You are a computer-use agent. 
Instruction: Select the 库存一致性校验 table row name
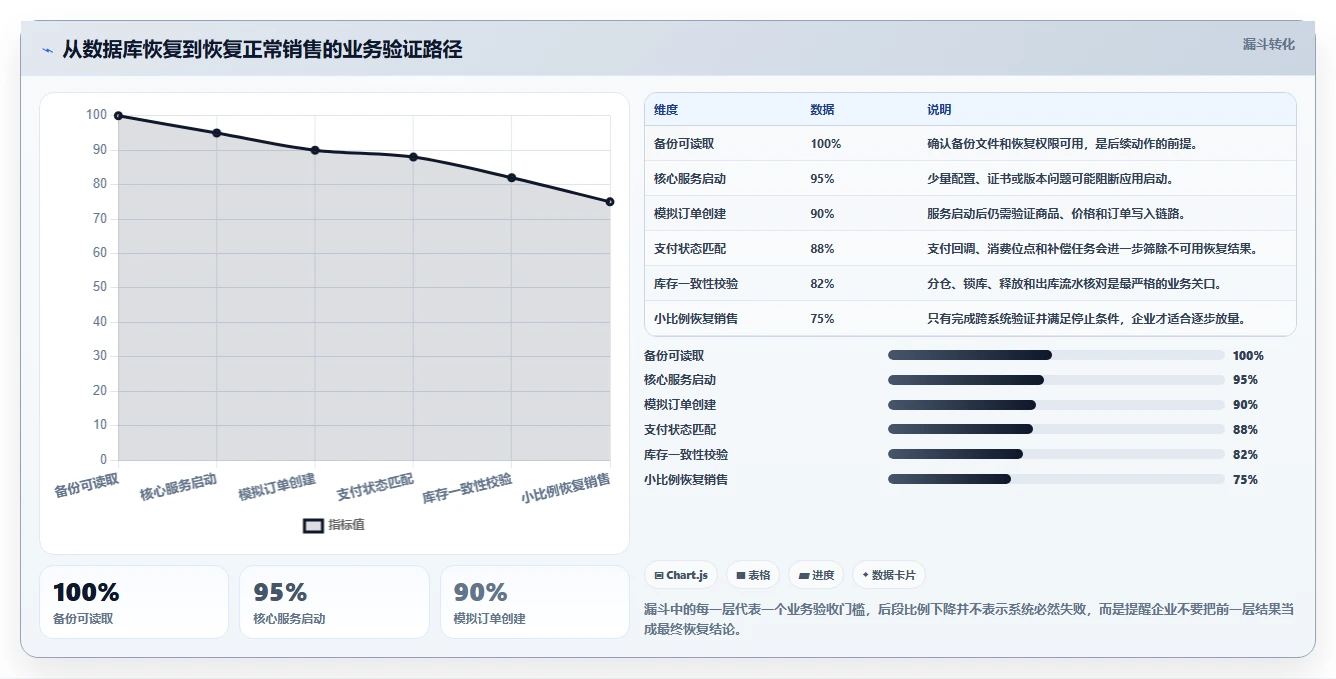coord(696,284)
